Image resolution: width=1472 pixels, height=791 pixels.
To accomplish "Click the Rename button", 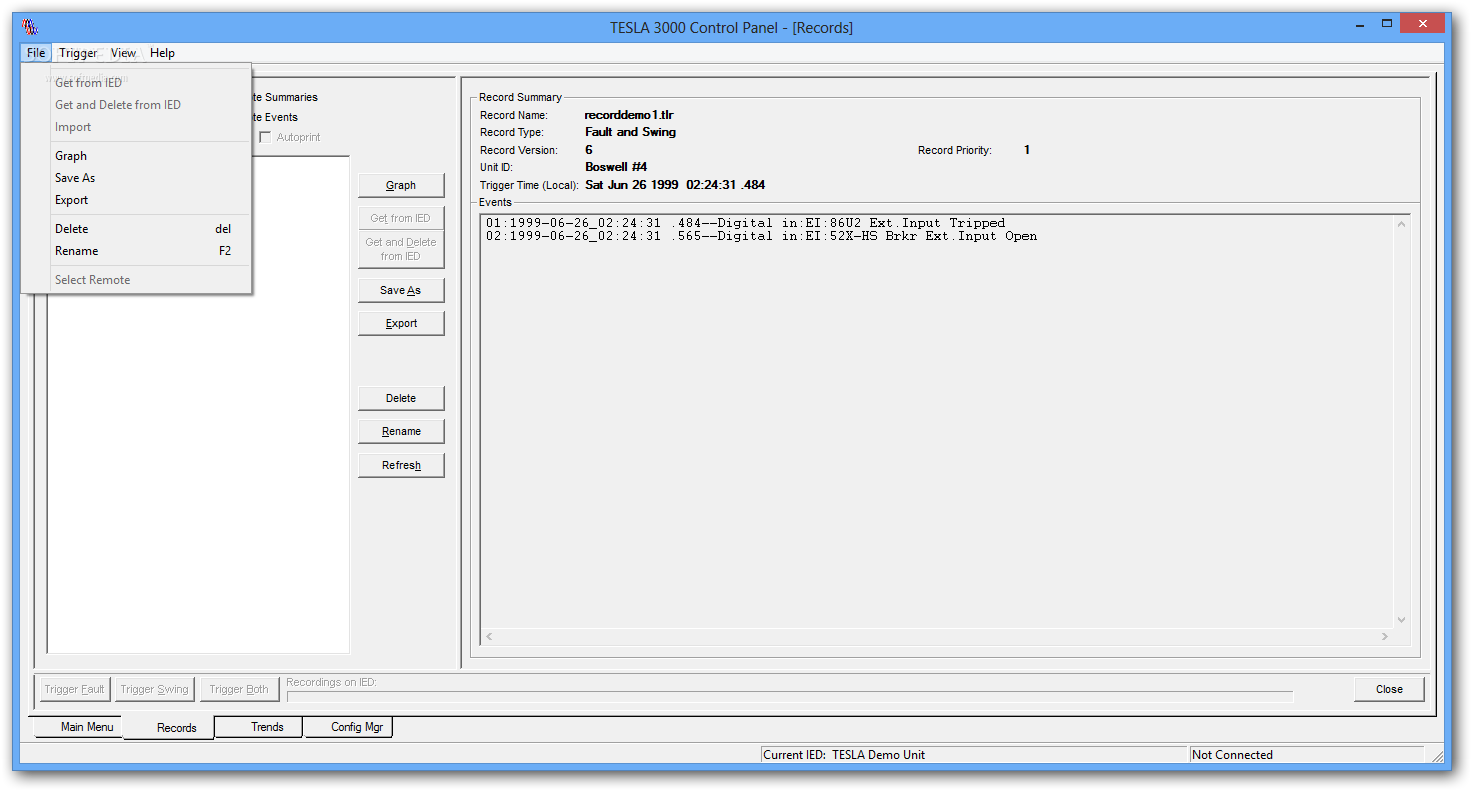I will [401, 431].
